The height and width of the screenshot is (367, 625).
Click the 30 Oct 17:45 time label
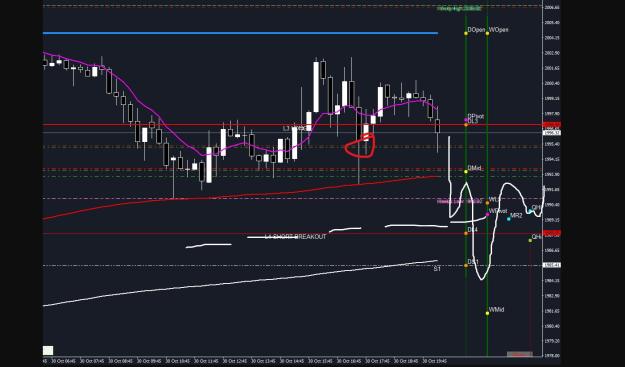click(378, 361)
